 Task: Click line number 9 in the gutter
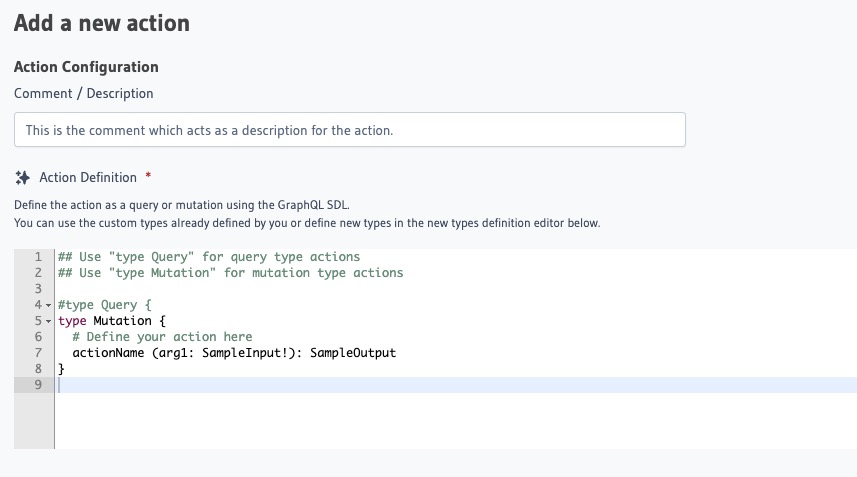pos(37,385)
